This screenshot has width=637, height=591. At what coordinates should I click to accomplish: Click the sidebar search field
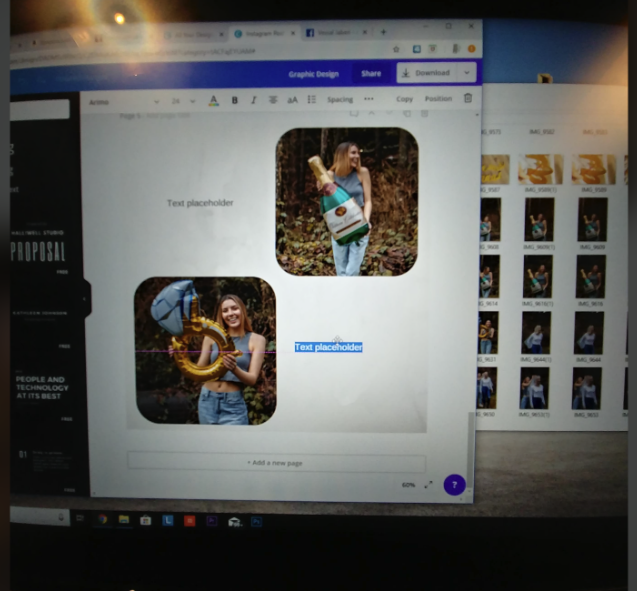click(x=39, y=110)
